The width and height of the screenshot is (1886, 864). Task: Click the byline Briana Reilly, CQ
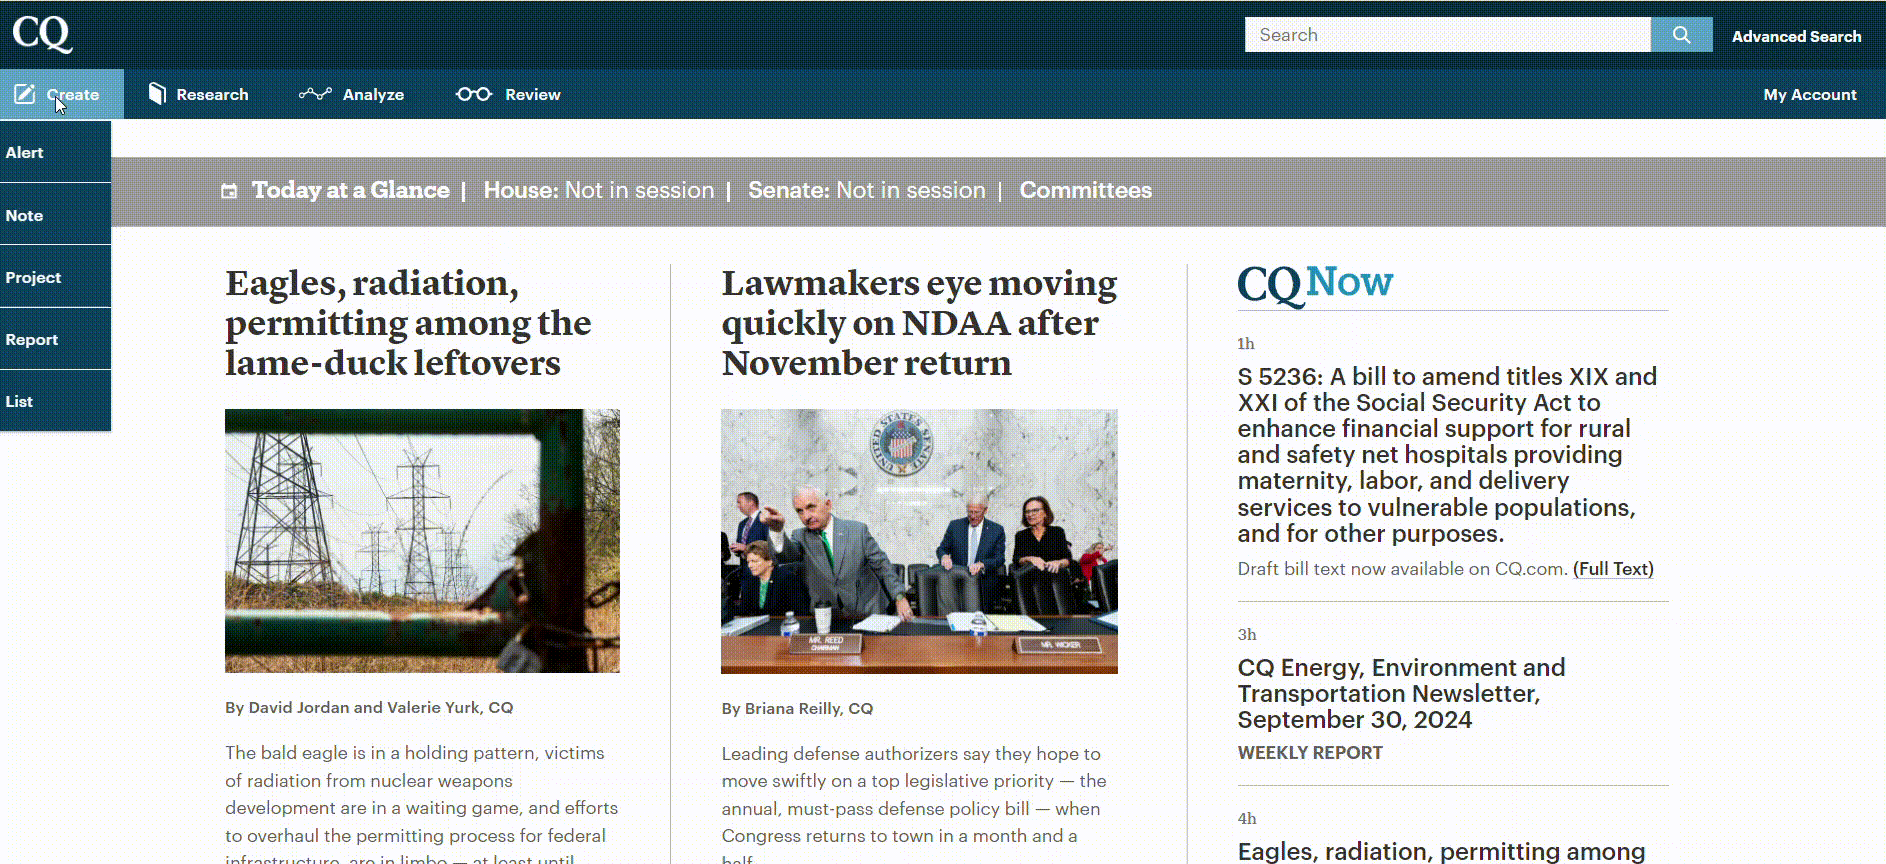[x=797, y=708]
